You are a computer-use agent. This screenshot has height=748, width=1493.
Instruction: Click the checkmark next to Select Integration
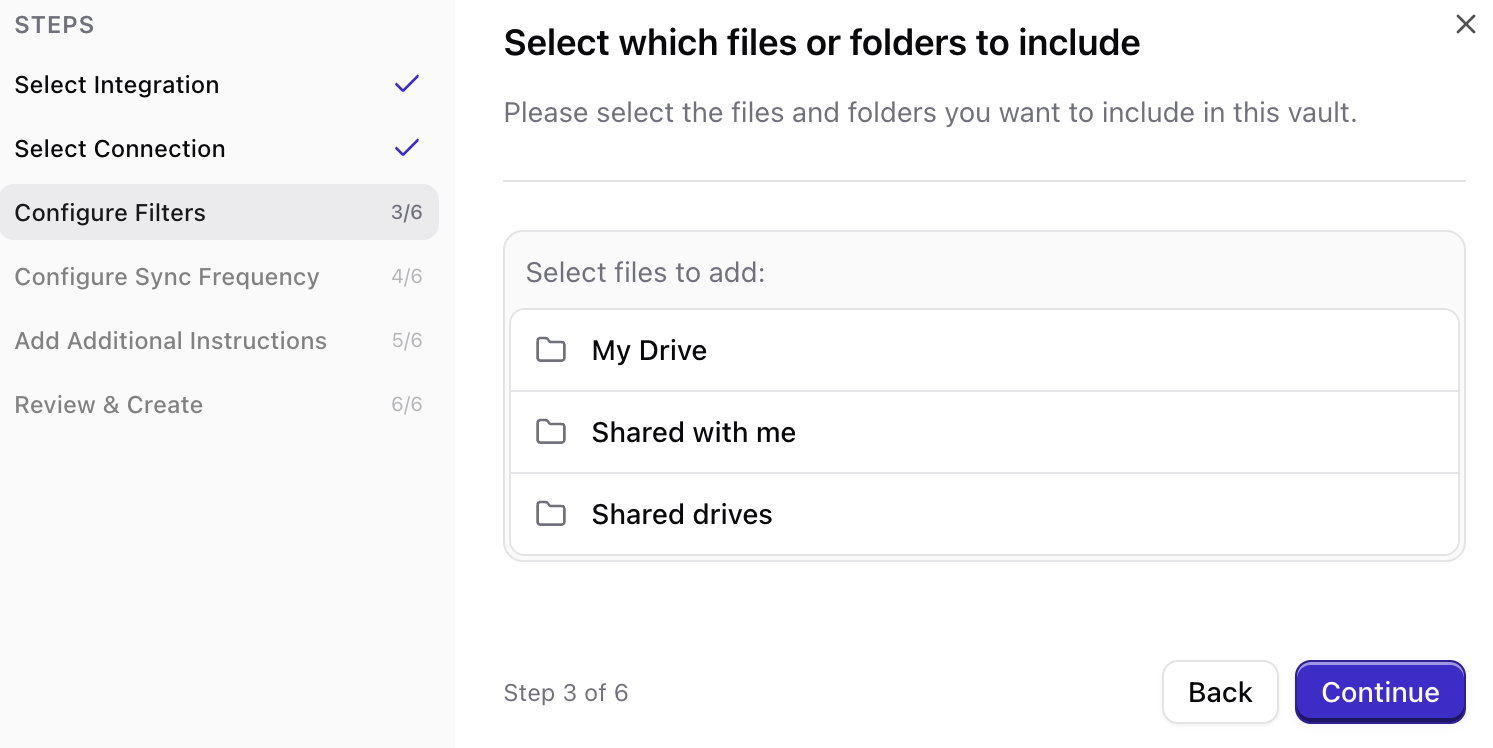pyautogui.click(x=406, y=84)
